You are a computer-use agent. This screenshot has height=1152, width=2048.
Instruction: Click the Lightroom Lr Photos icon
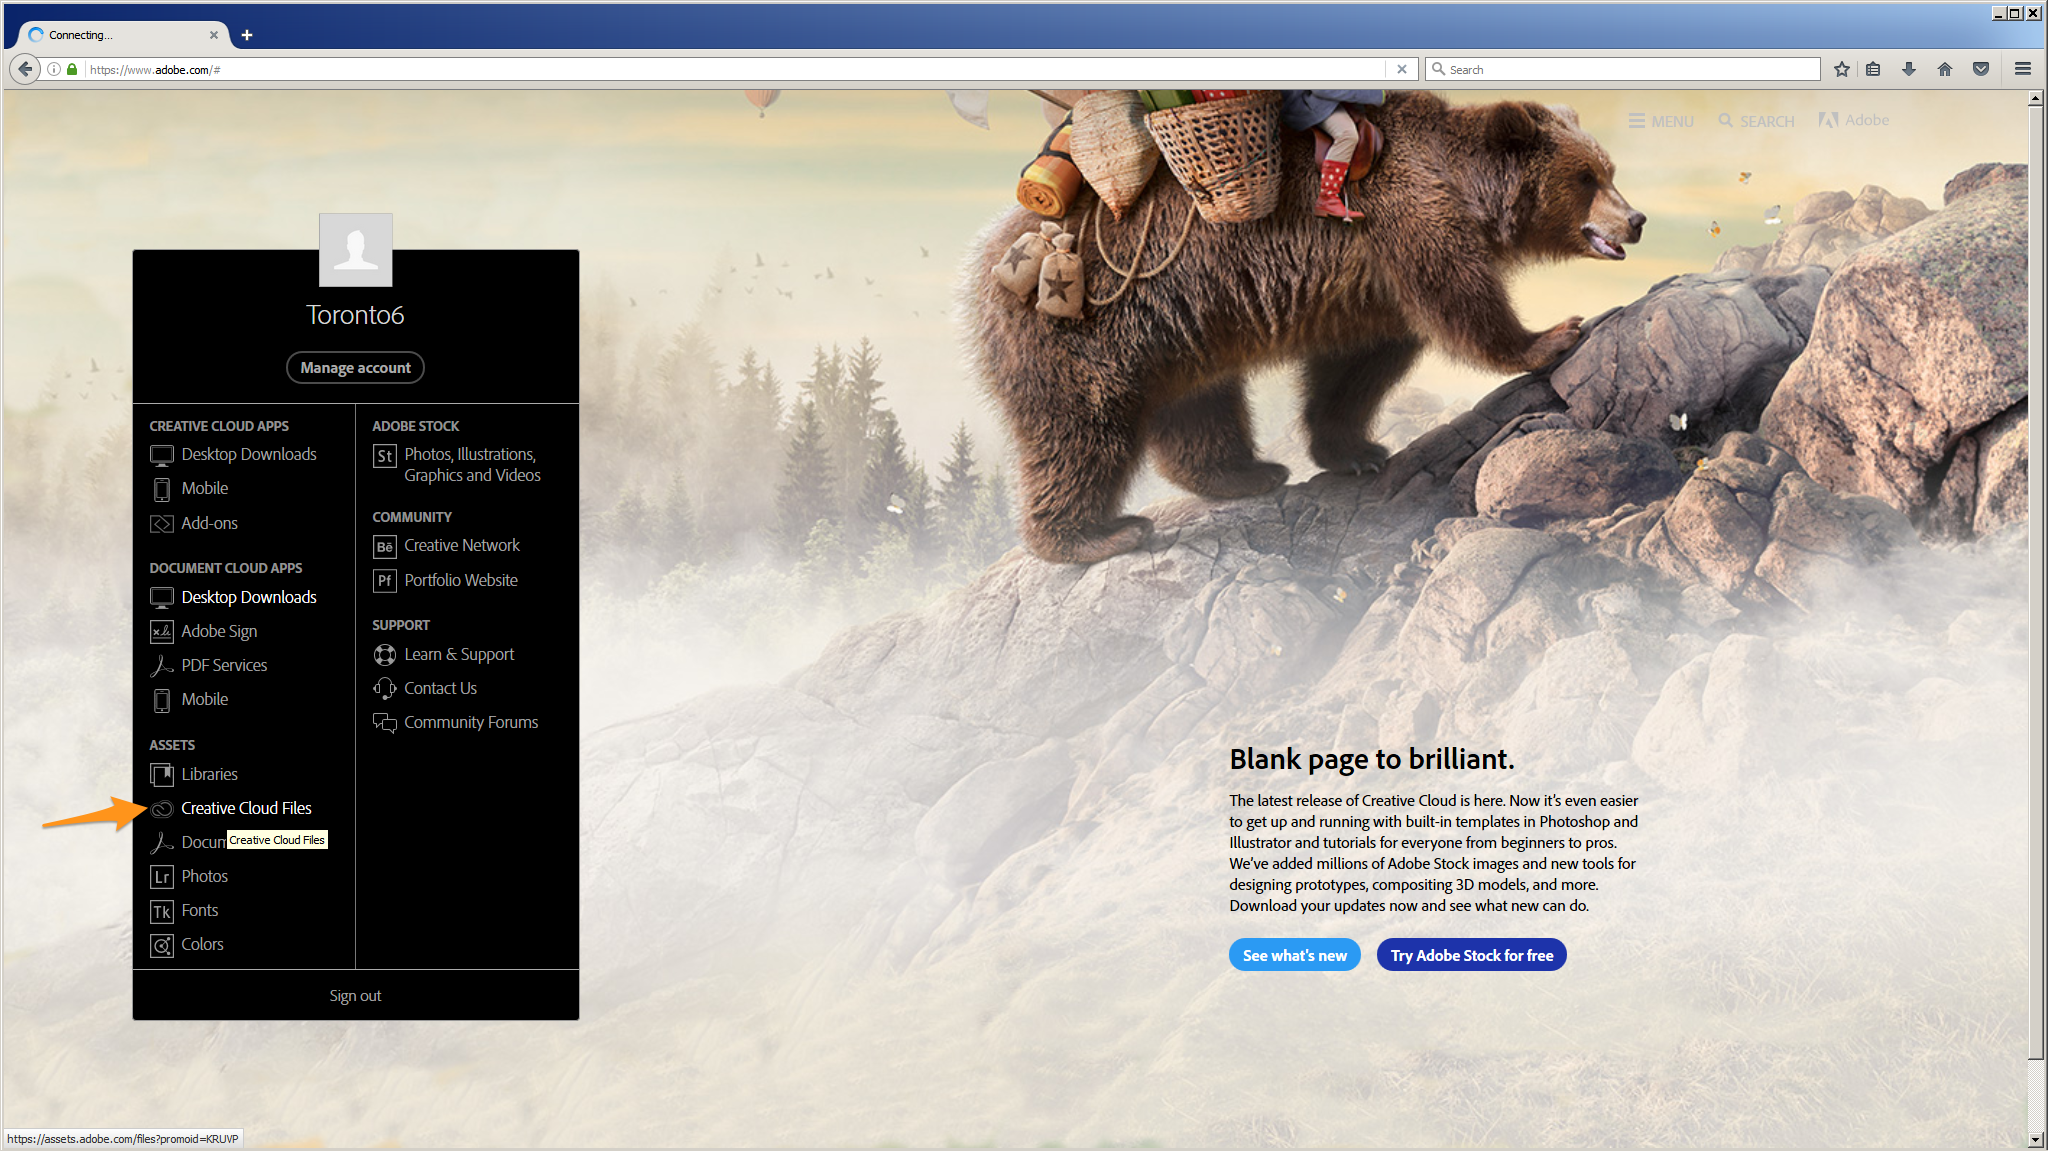tap(161, 877)
